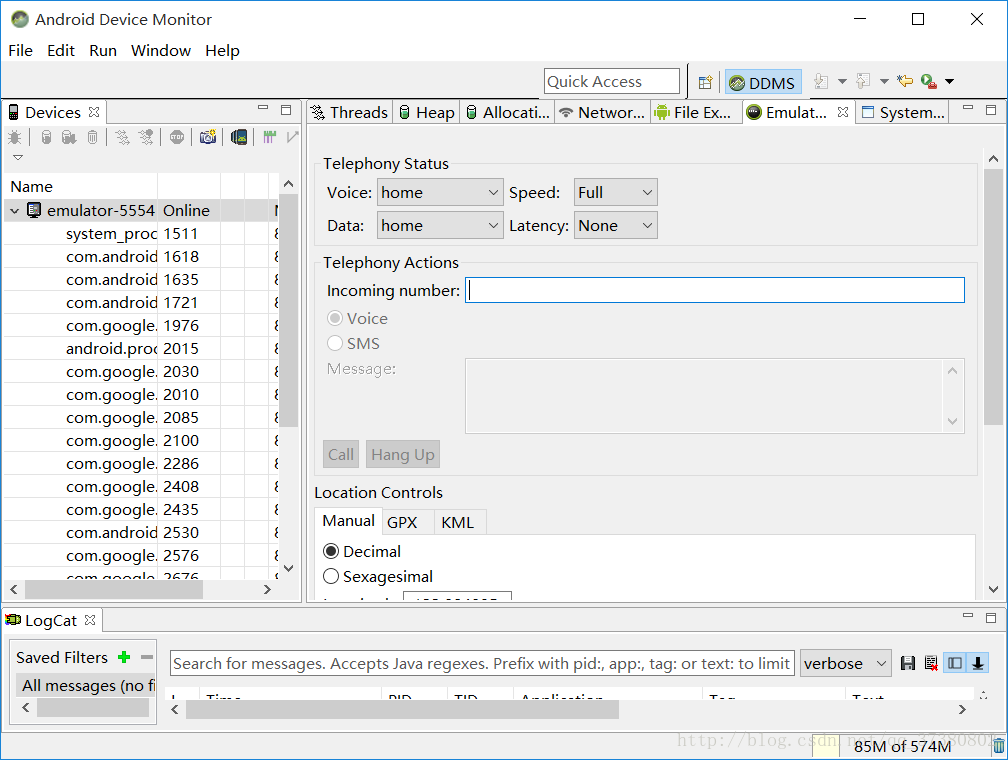Open the Window menu

coord(160,51)
